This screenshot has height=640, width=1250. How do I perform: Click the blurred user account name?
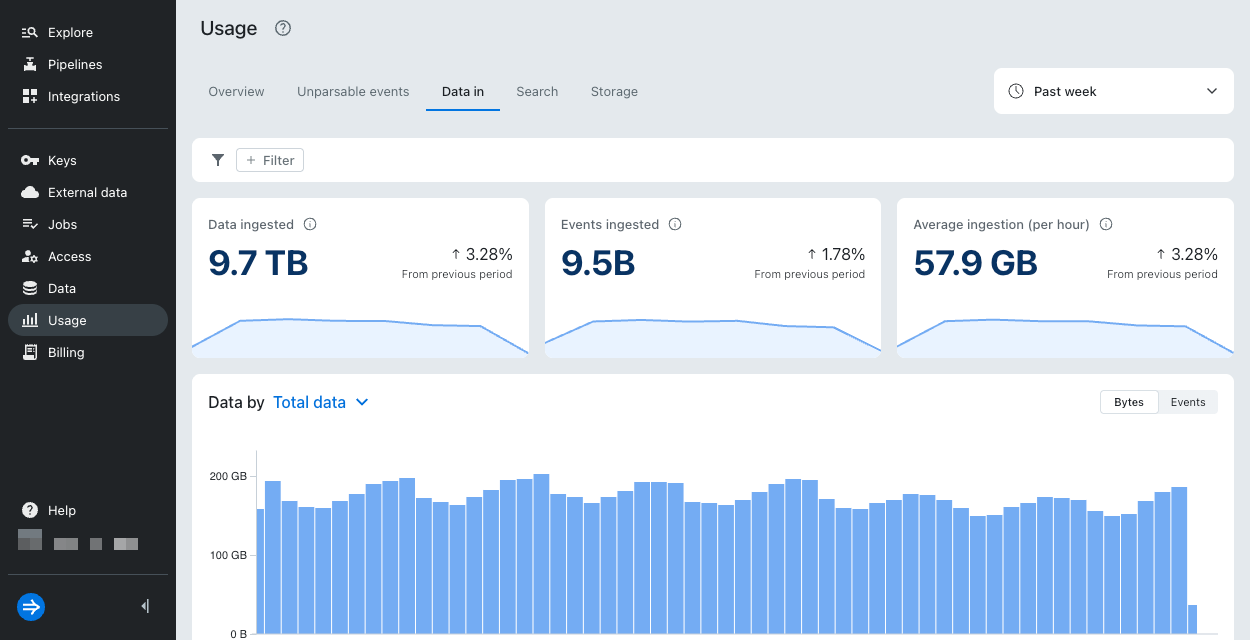pos(78,543)
